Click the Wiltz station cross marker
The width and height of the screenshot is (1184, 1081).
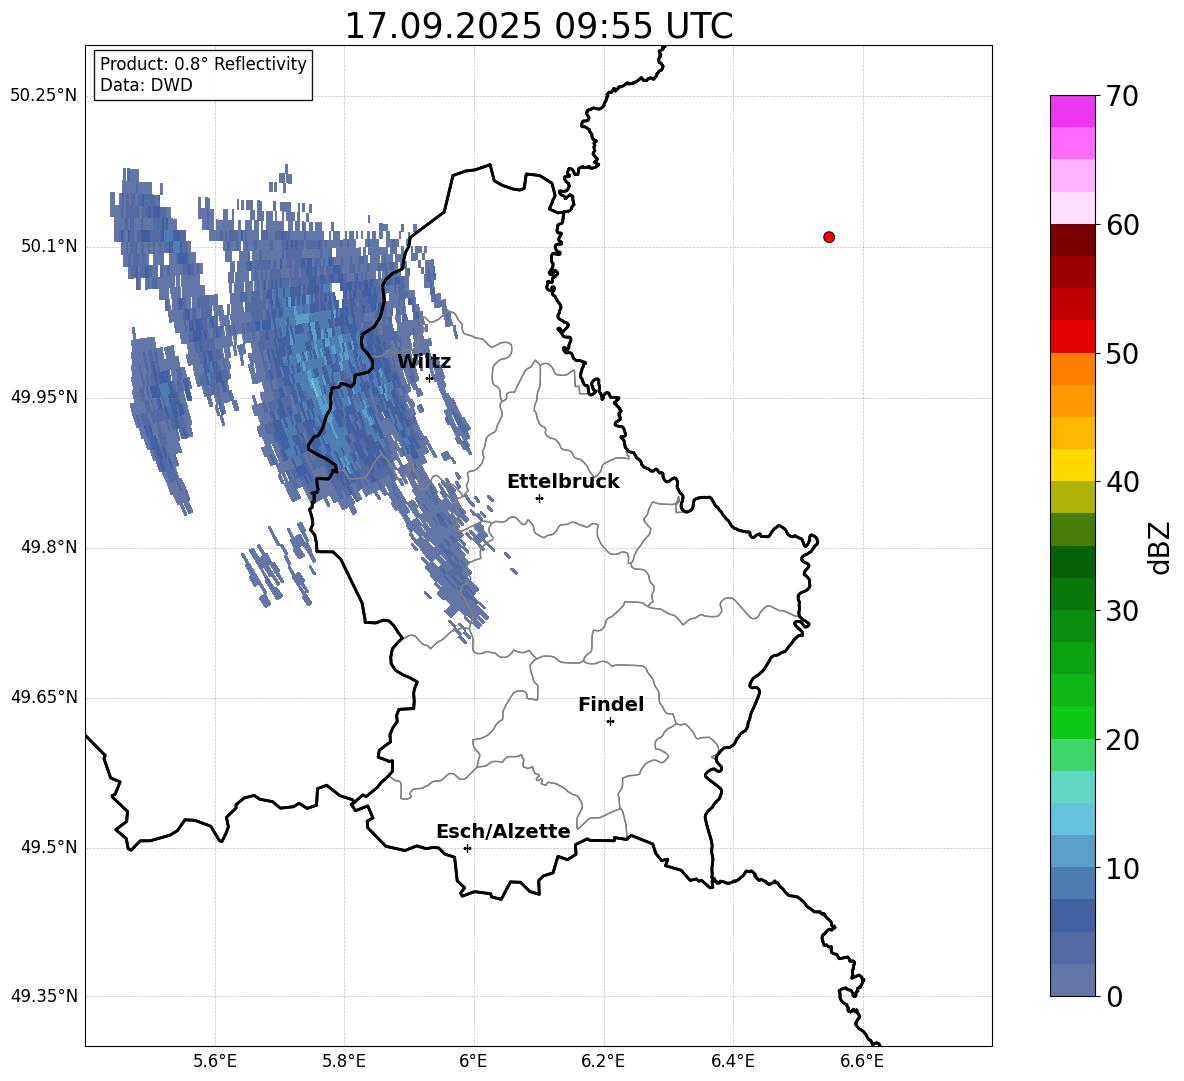pyautogui.click(x=430, y=378)
